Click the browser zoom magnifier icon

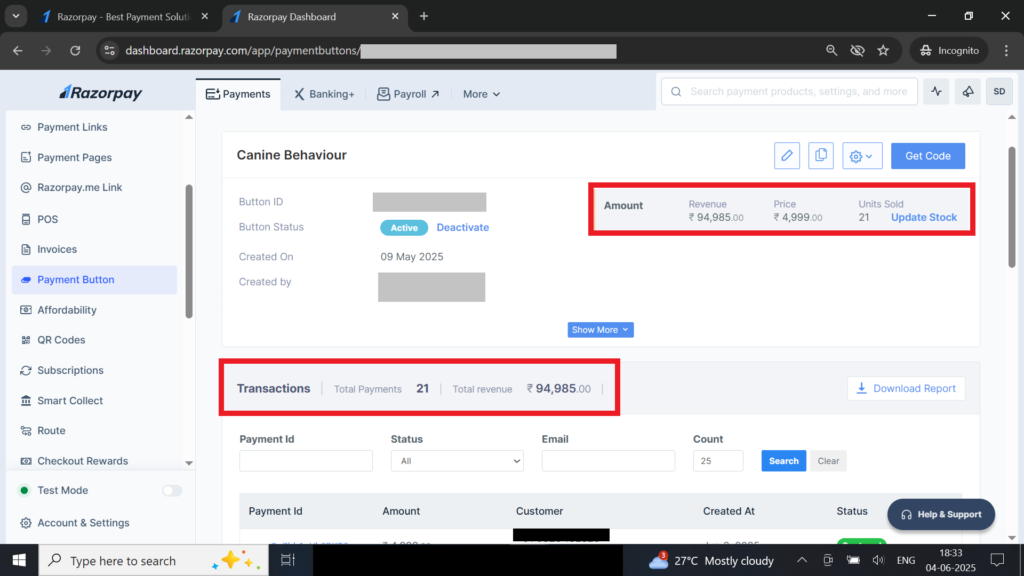pyautogui.click(x=832, y=50)
